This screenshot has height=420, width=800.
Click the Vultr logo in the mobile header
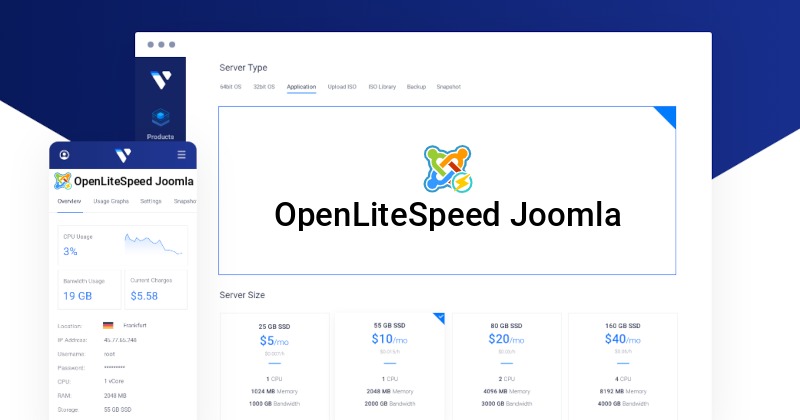123,155
